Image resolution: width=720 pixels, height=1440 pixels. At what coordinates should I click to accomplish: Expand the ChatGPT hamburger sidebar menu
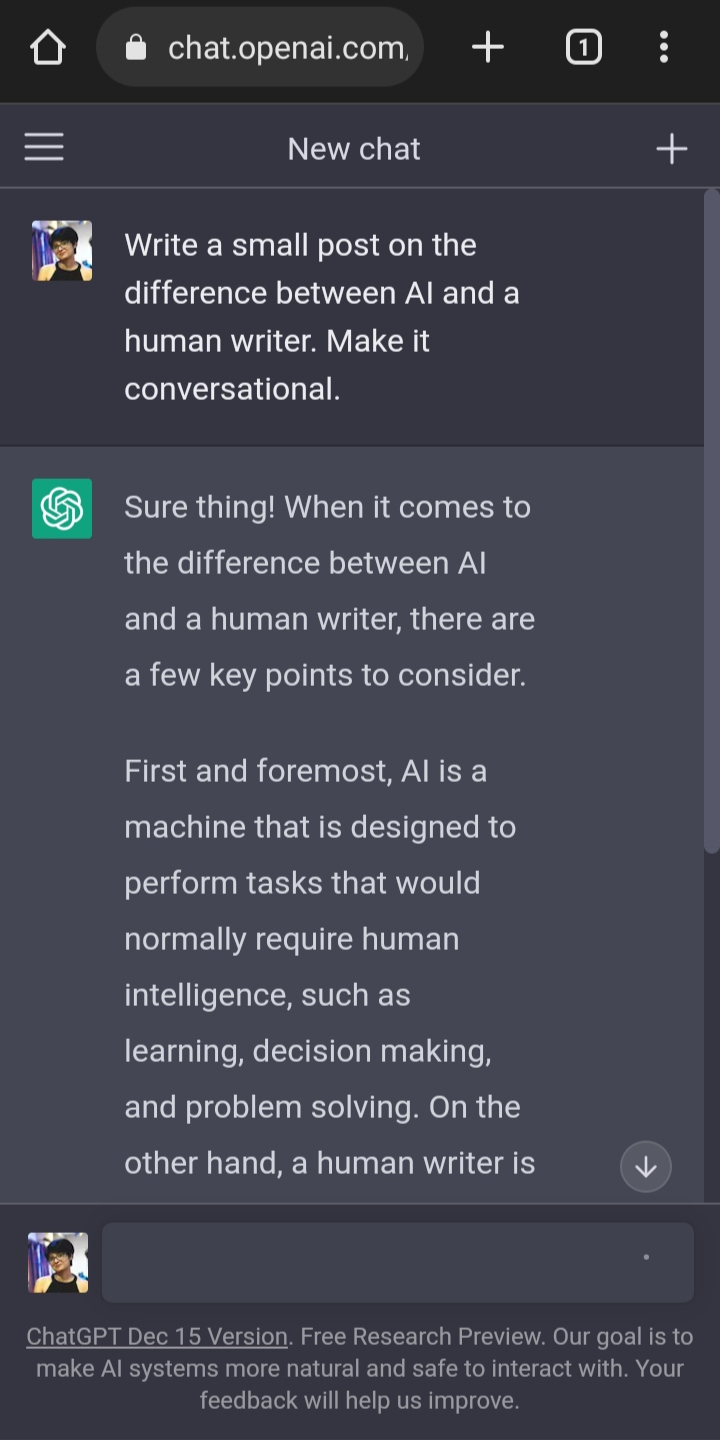(44, 148)
